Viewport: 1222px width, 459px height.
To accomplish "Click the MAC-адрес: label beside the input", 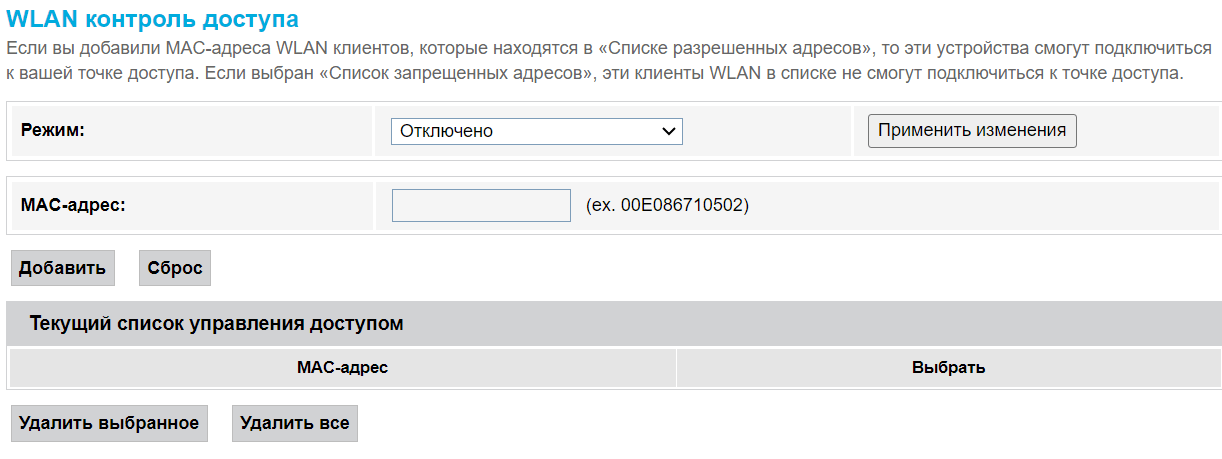I will tap(73, 204).
